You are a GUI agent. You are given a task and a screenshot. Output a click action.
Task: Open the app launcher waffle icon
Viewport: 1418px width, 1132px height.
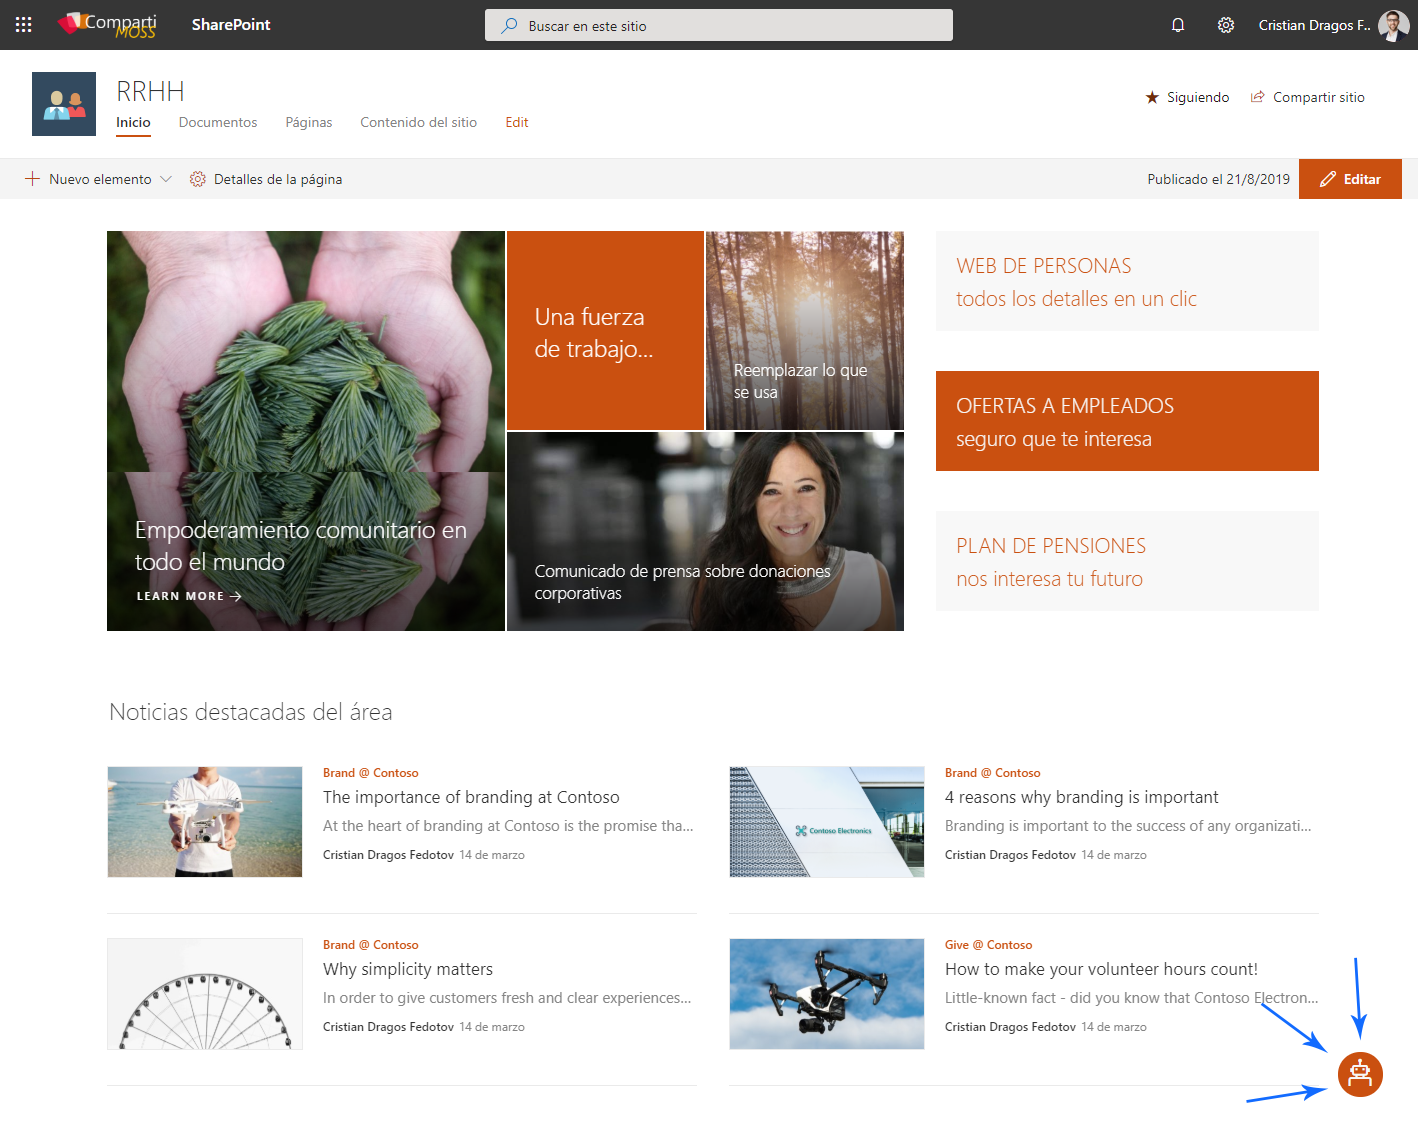coord(23,24)
